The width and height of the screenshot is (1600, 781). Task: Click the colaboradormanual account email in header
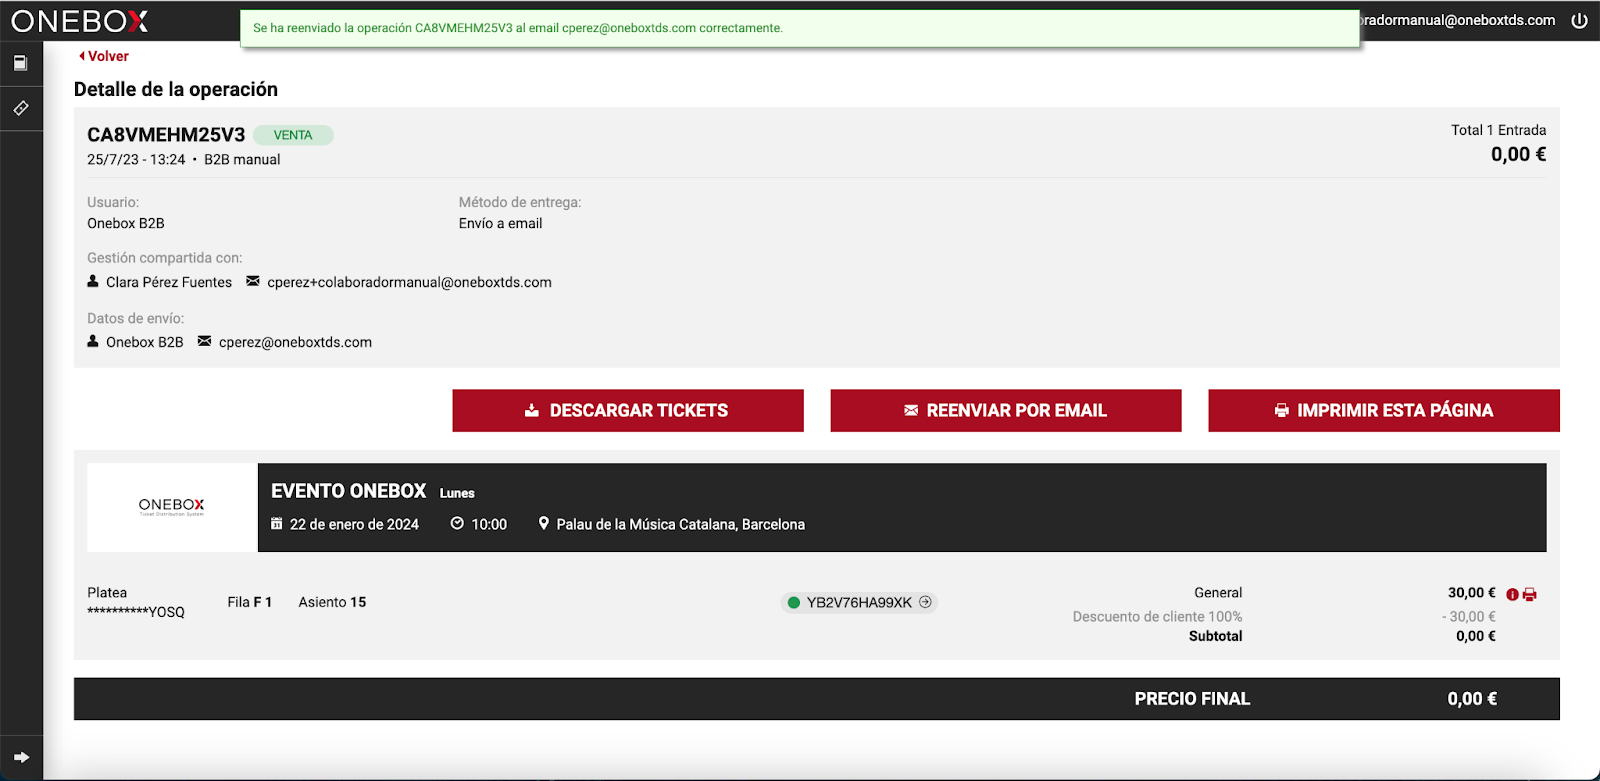coord(1458,20)
